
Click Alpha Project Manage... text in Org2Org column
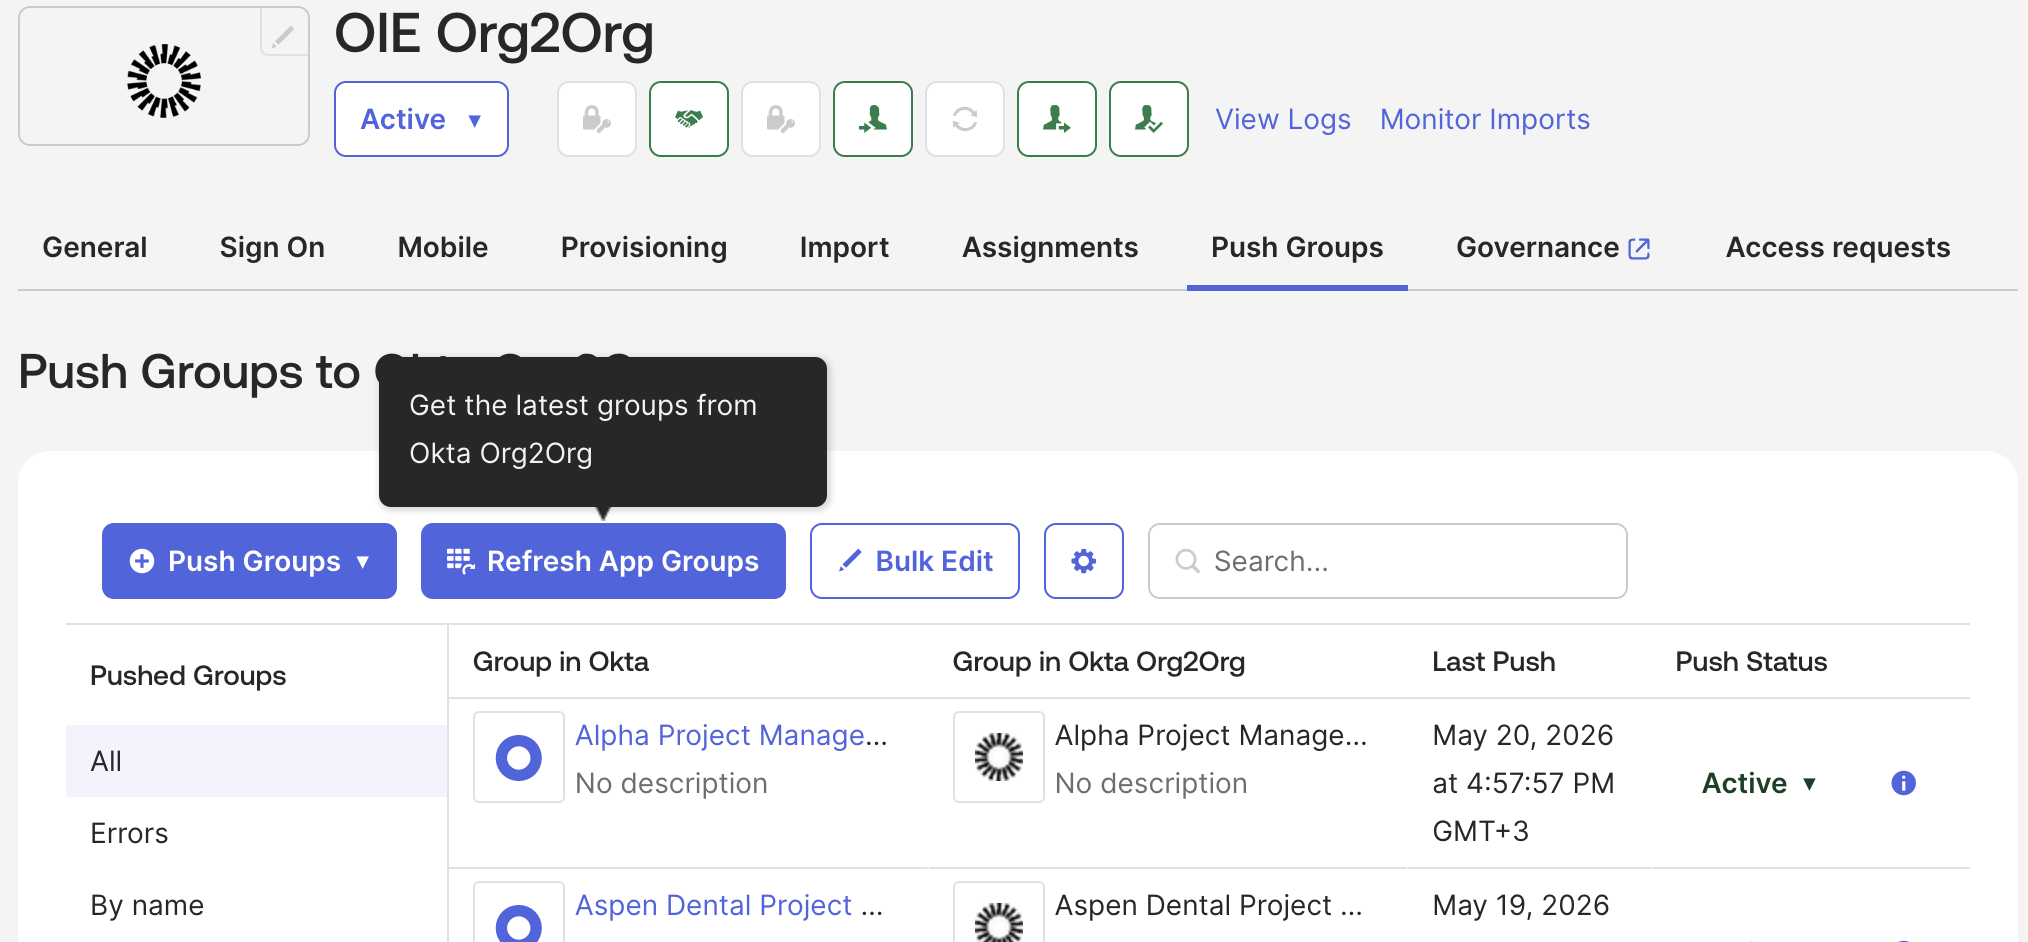click(x=1211, y=735)
